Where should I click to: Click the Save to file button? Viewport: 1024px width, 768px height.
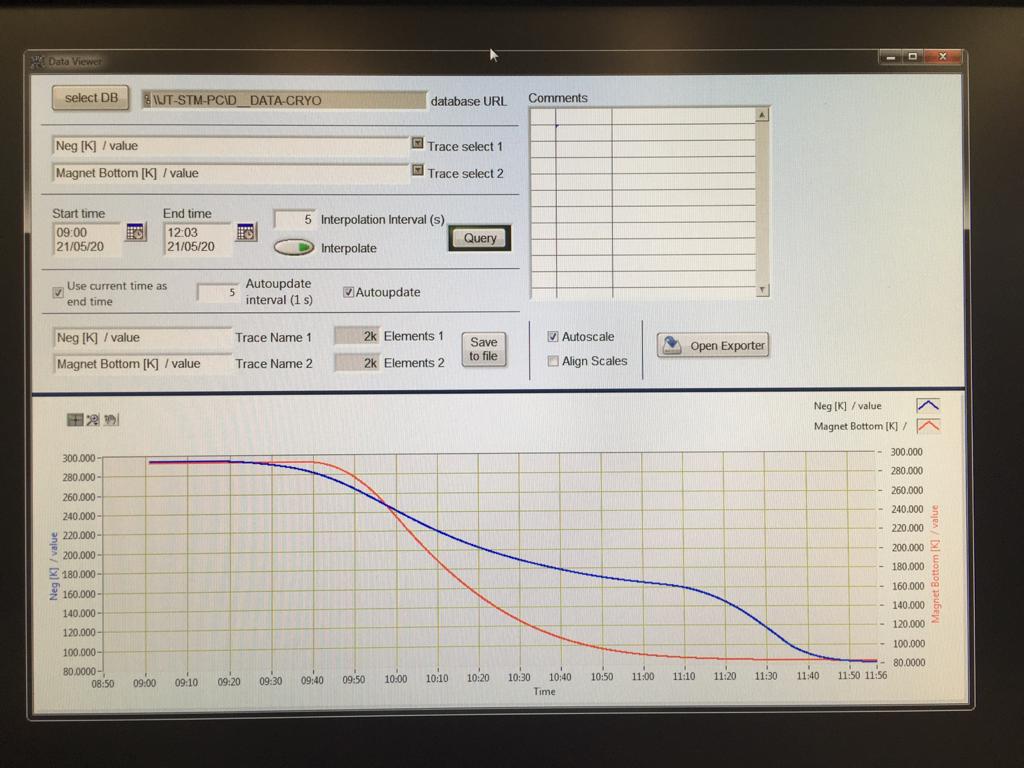click(x=483, y=349)
